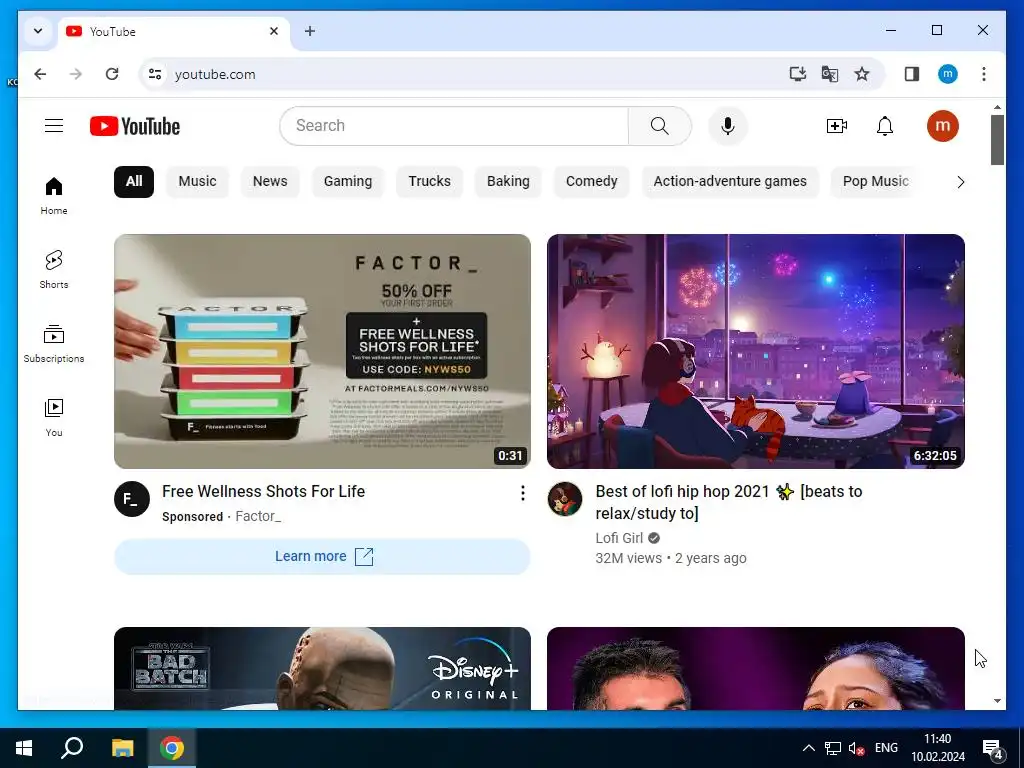This screenshot has width=1024, height=768.
Task: Go back with browser back arrow
Action: pyautogui.click(x=40, y=74)
